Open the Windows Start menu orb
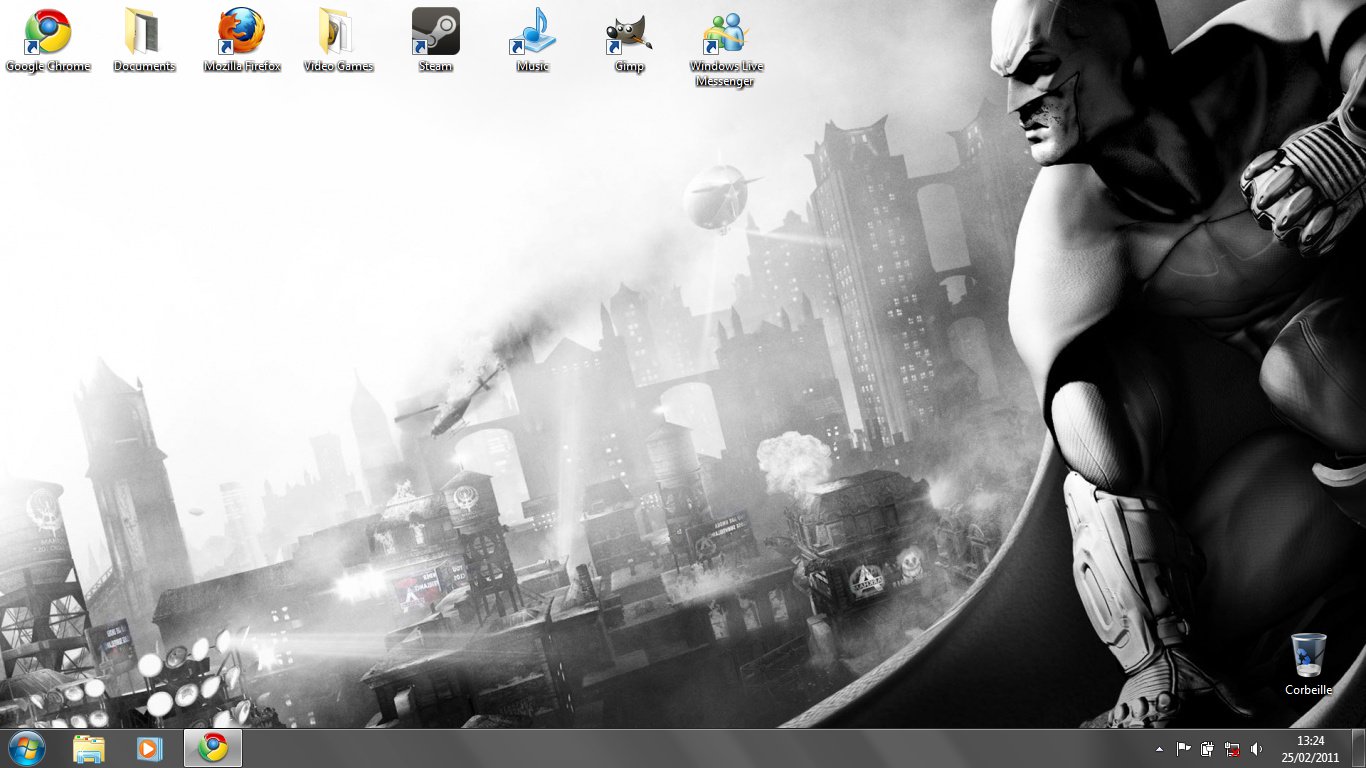Screen dimensions: 1366x768 [x=27, y=748]
